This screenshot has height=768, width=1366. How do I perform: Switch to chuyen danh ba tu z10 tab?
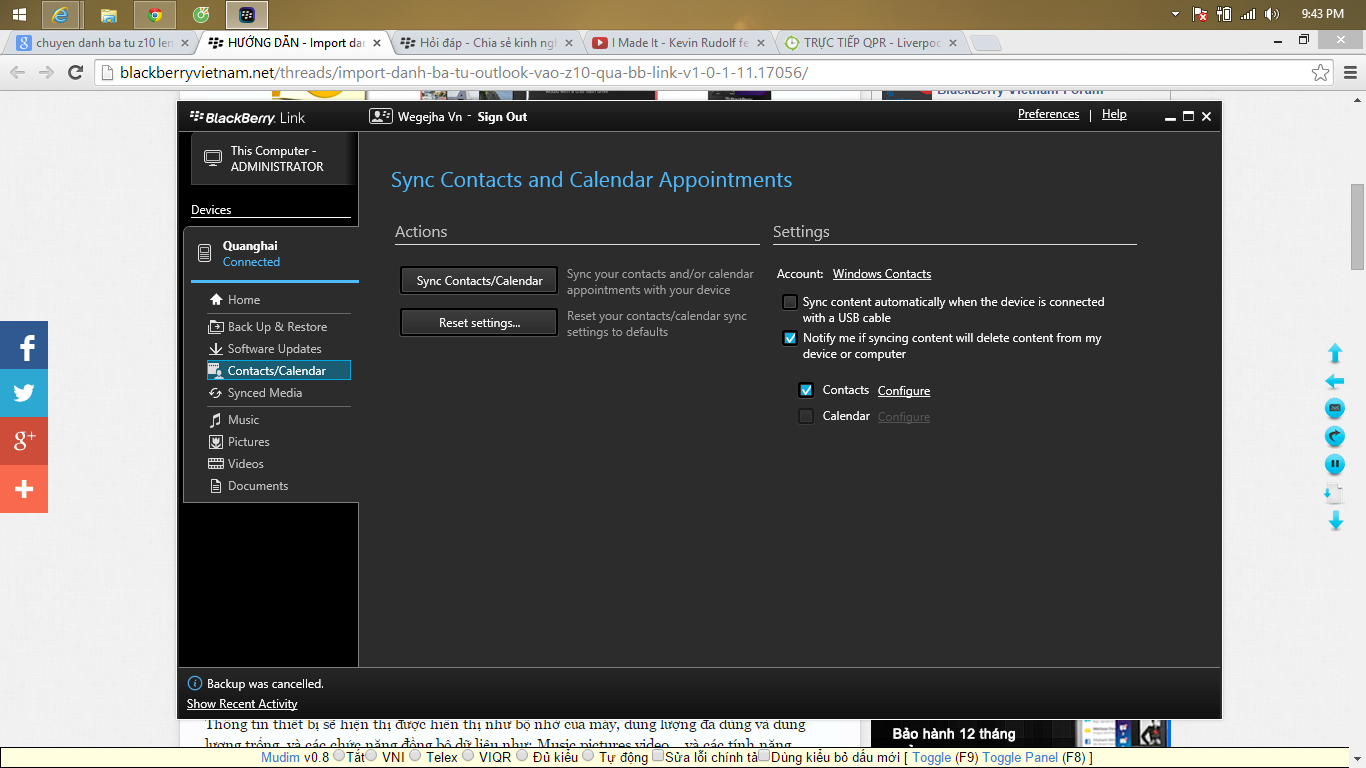(x=99, y=43)
